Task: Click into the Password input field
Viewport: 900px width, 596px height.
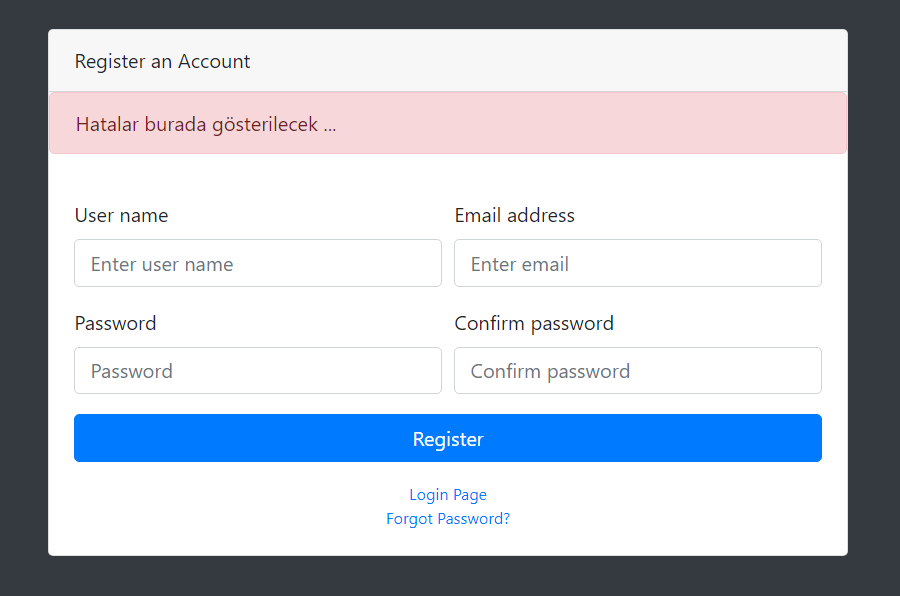Action: (258, 370)
